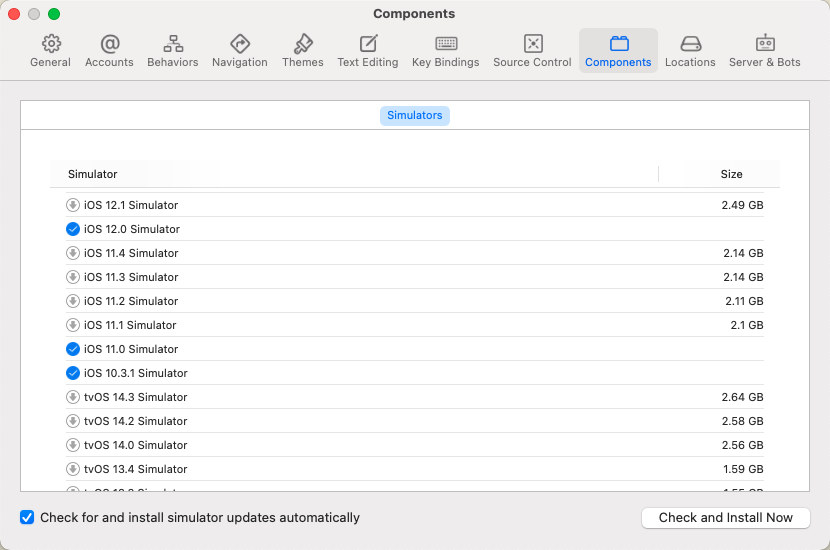Select the iOS 11.3 Simulator row label
830x550 pixels.
click(131, 277)
